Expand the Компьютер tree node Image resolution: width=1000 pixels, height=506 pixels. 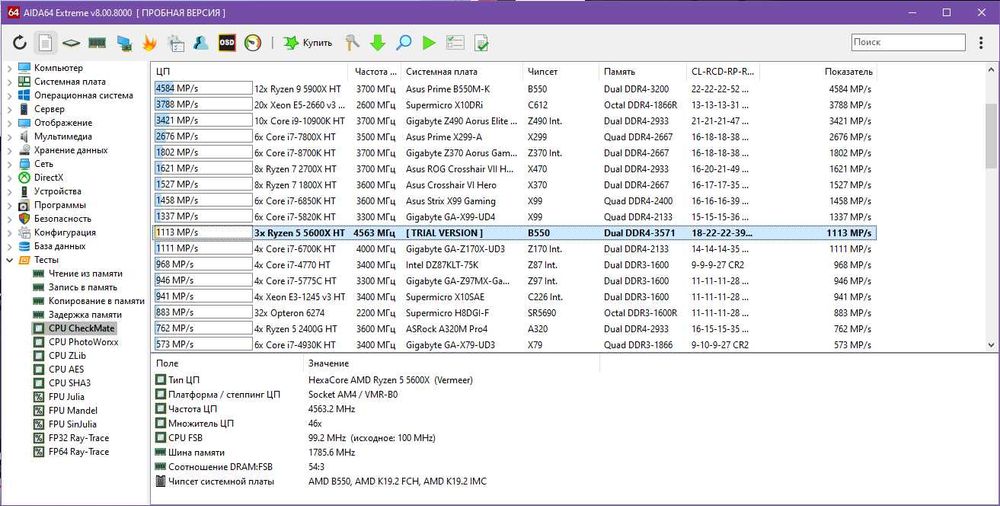point(10,68)
